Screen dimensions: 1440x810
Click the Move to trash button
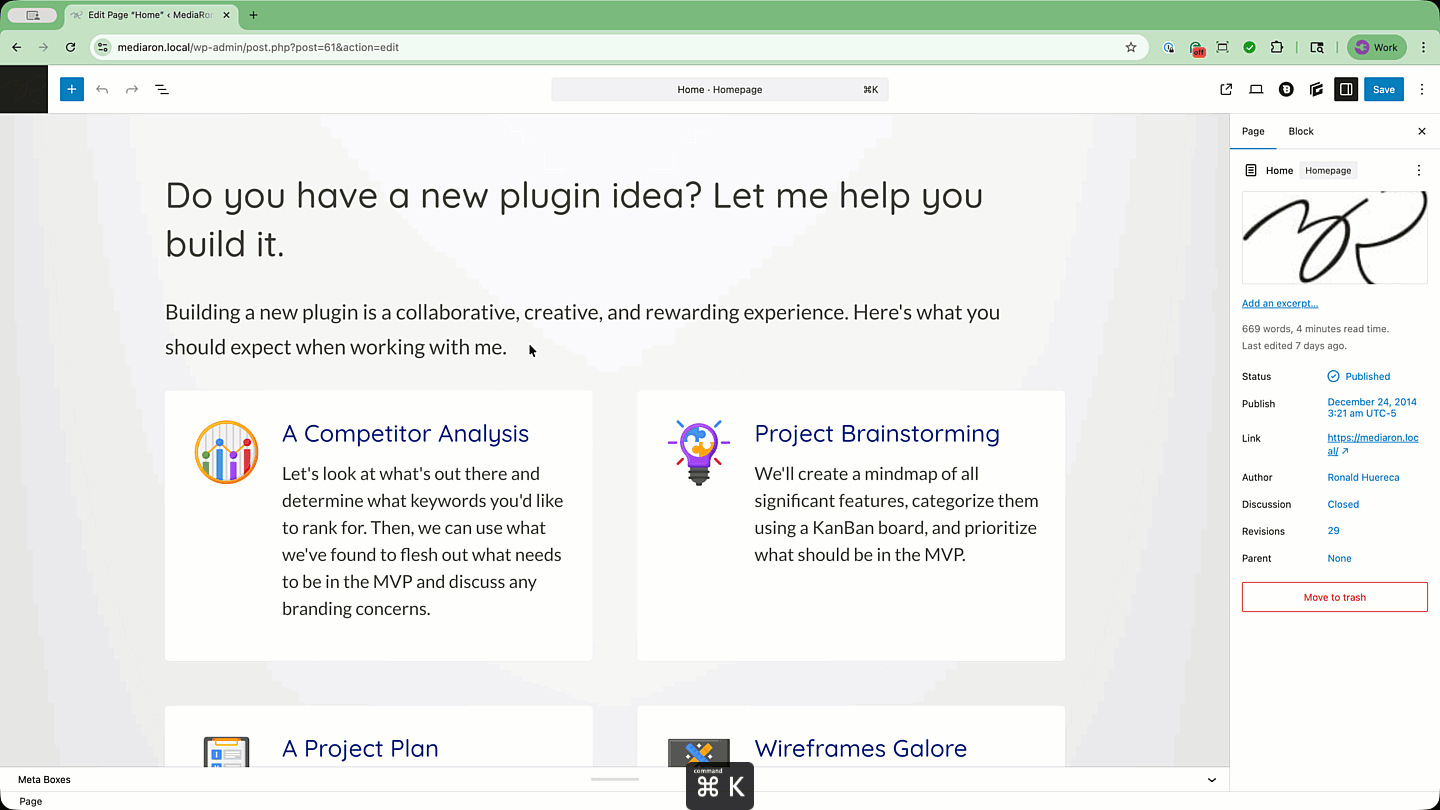coord(1334,597)
